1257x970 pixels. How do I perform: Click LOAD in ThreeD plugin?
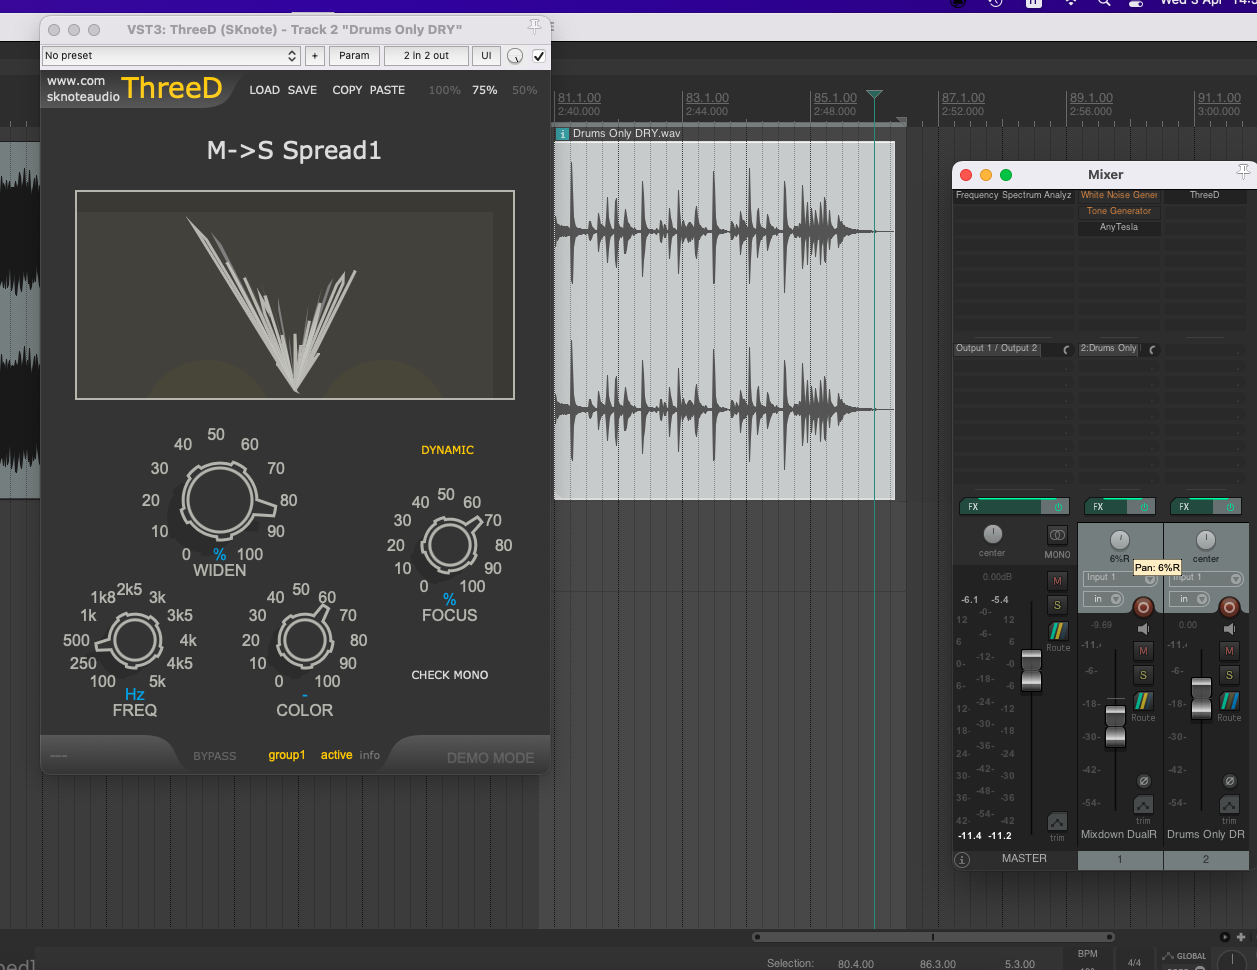tap(264, 90)
